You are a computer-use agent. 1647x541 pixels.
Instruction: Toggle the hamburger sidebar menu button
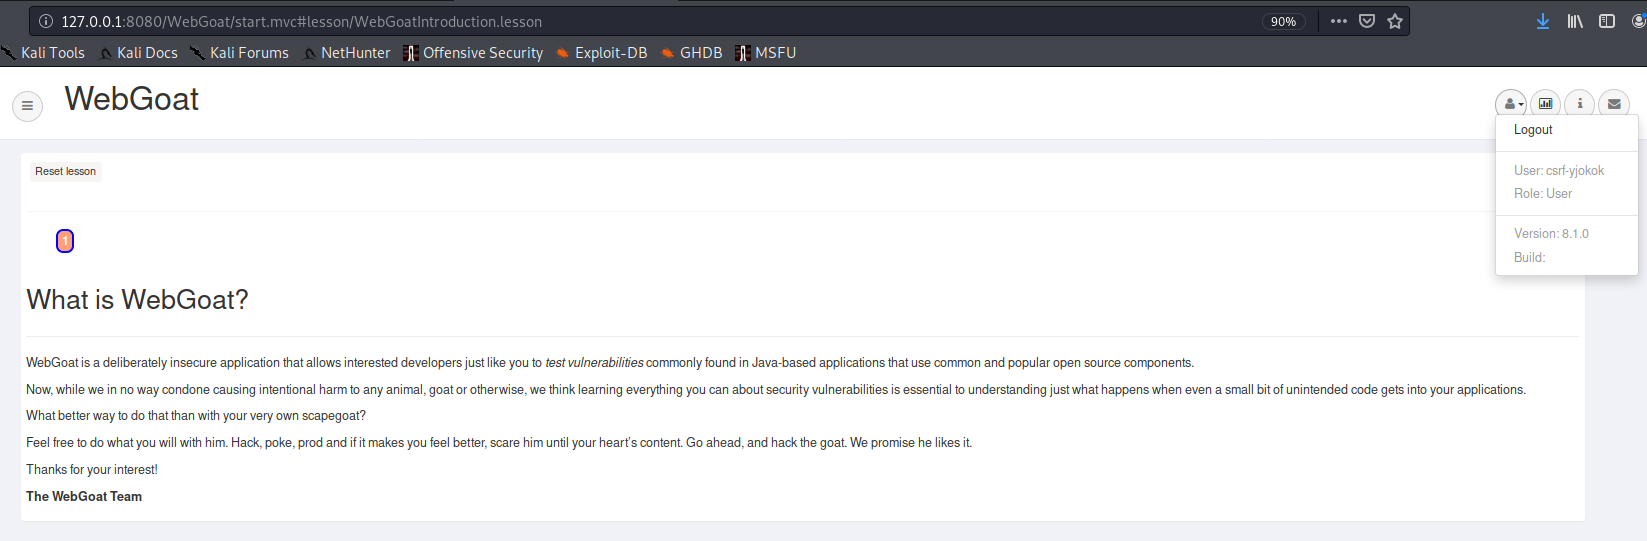[x=27, y=105]
